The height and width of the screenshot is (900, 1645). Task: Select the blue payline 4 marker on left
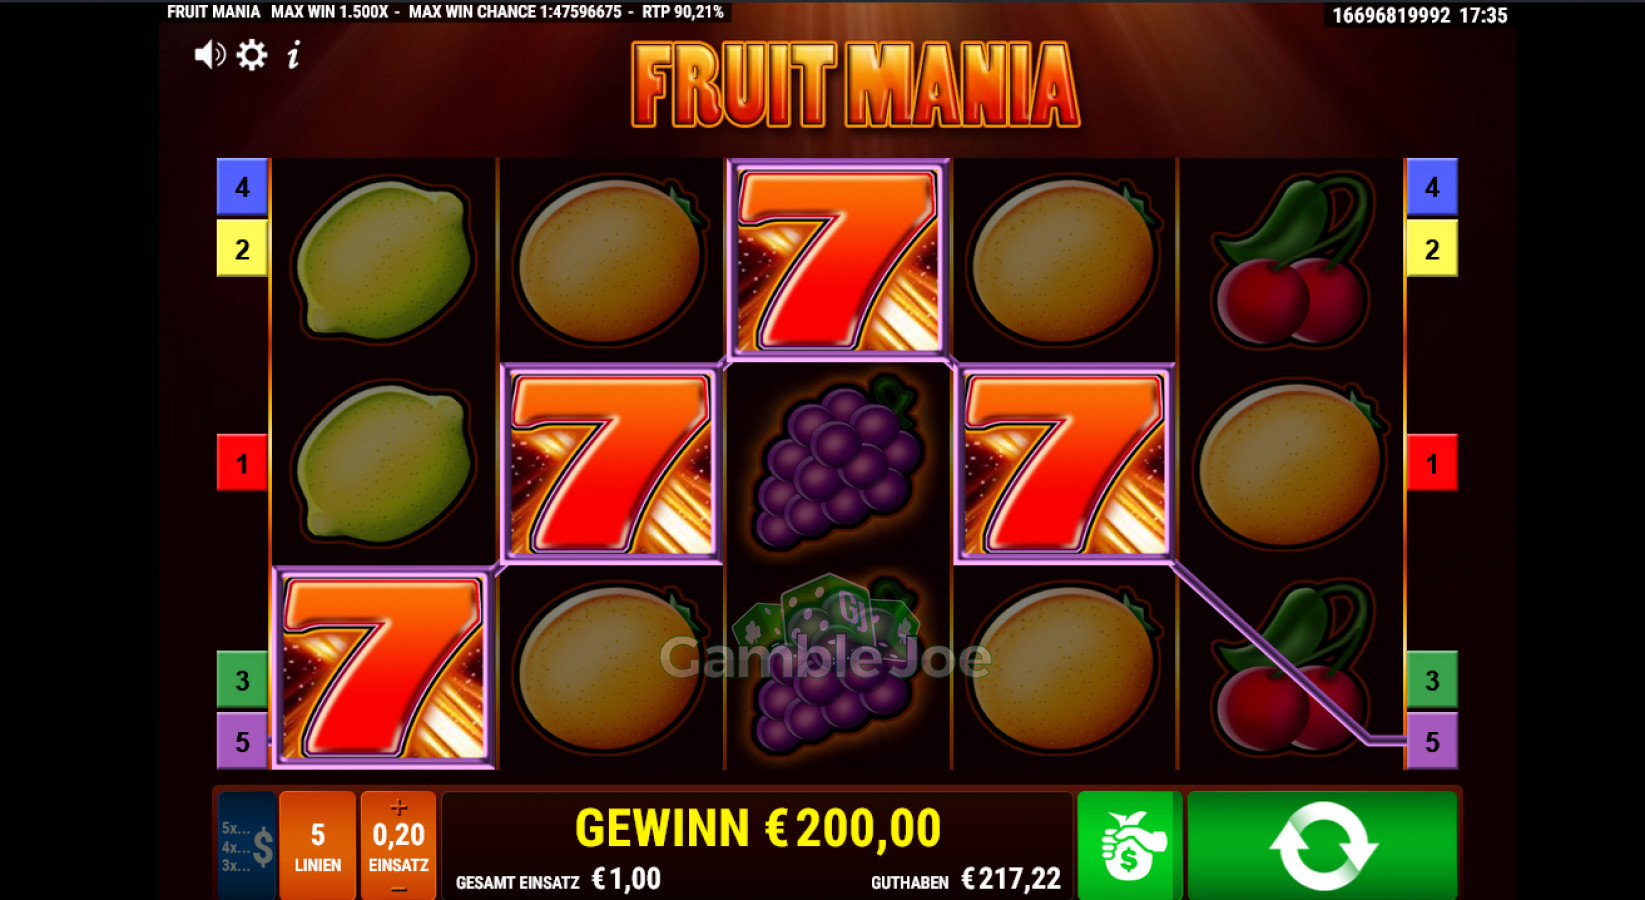[x=242, y=187]
